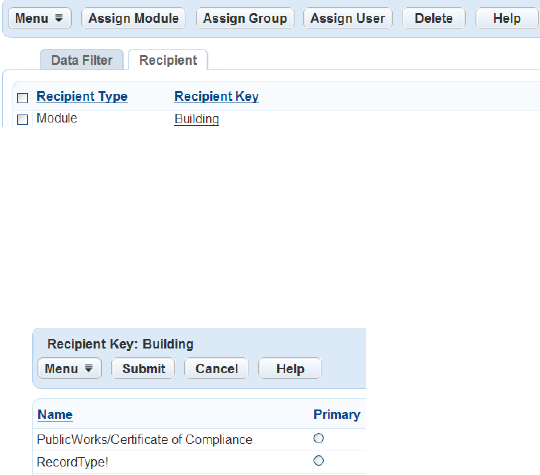Click the Assign Group button
The height and width of the screenshot is (475, 540).
click(245, 18)
